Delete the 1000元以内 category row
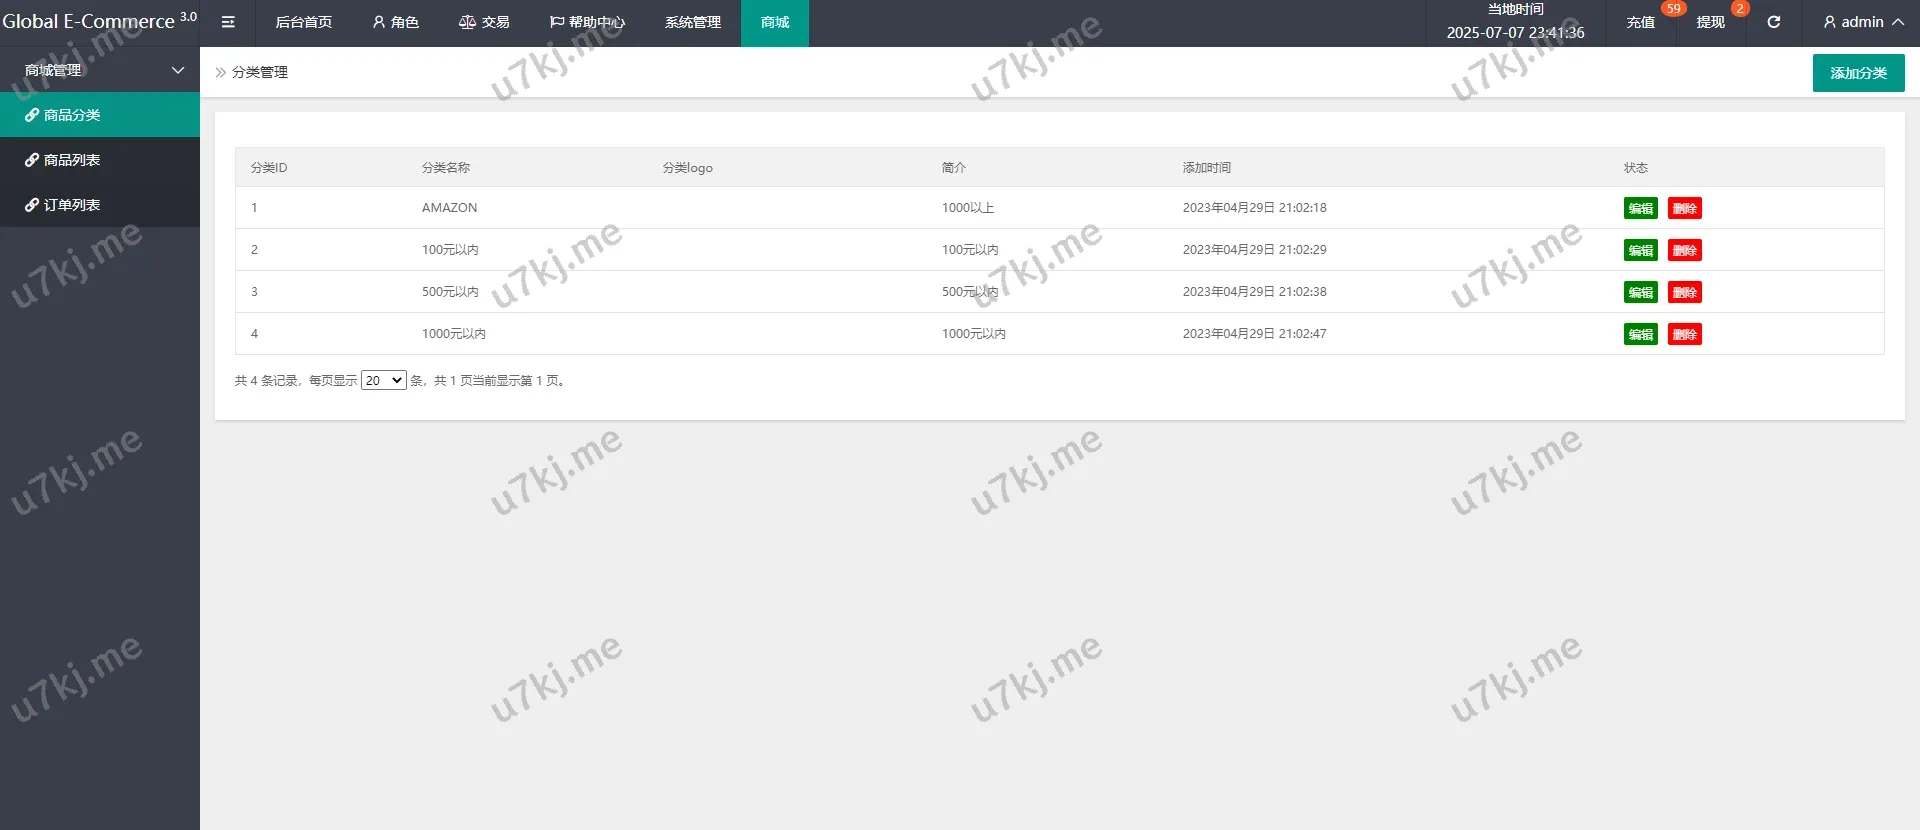The image size is (1920, 830). coord(1684,334)
